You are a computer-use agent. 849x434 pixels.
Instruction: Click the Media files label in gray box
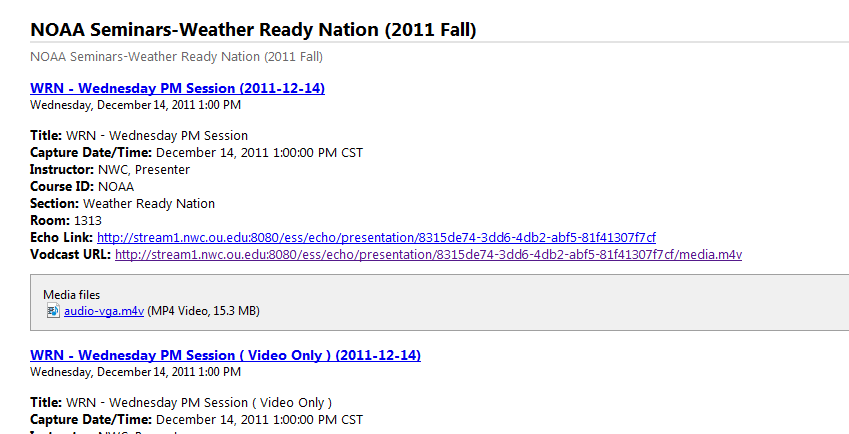tap(71, 295)
